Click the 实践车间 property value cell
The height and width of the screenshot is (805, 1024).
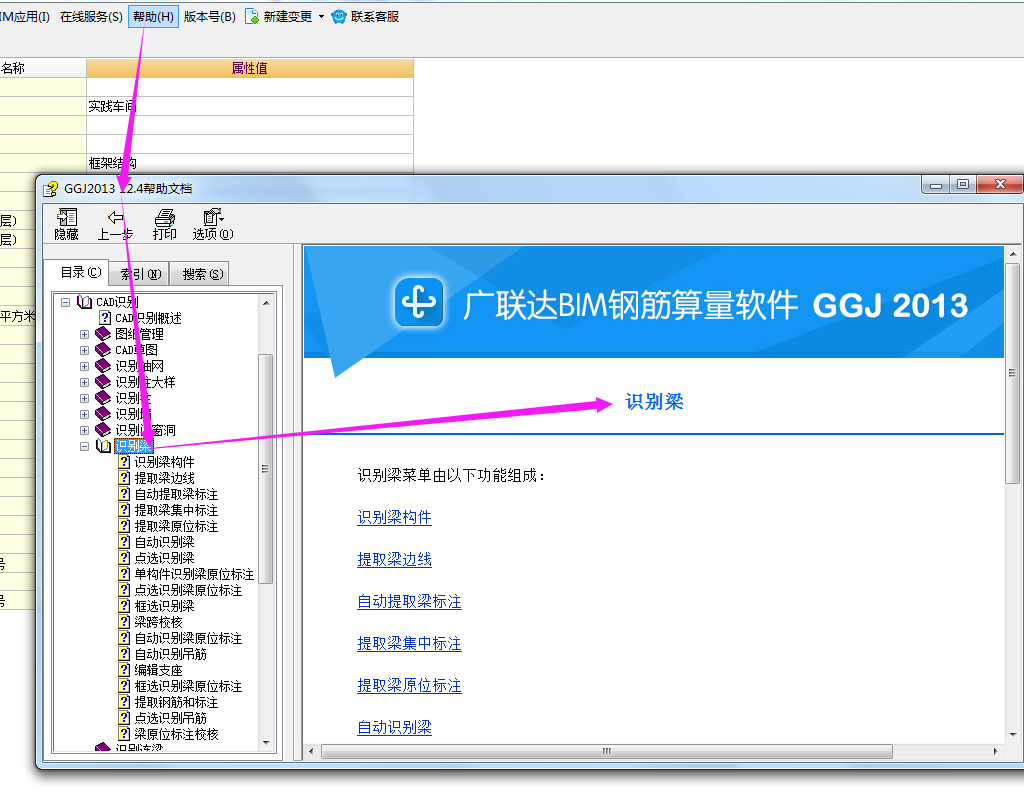click(249, 106)
